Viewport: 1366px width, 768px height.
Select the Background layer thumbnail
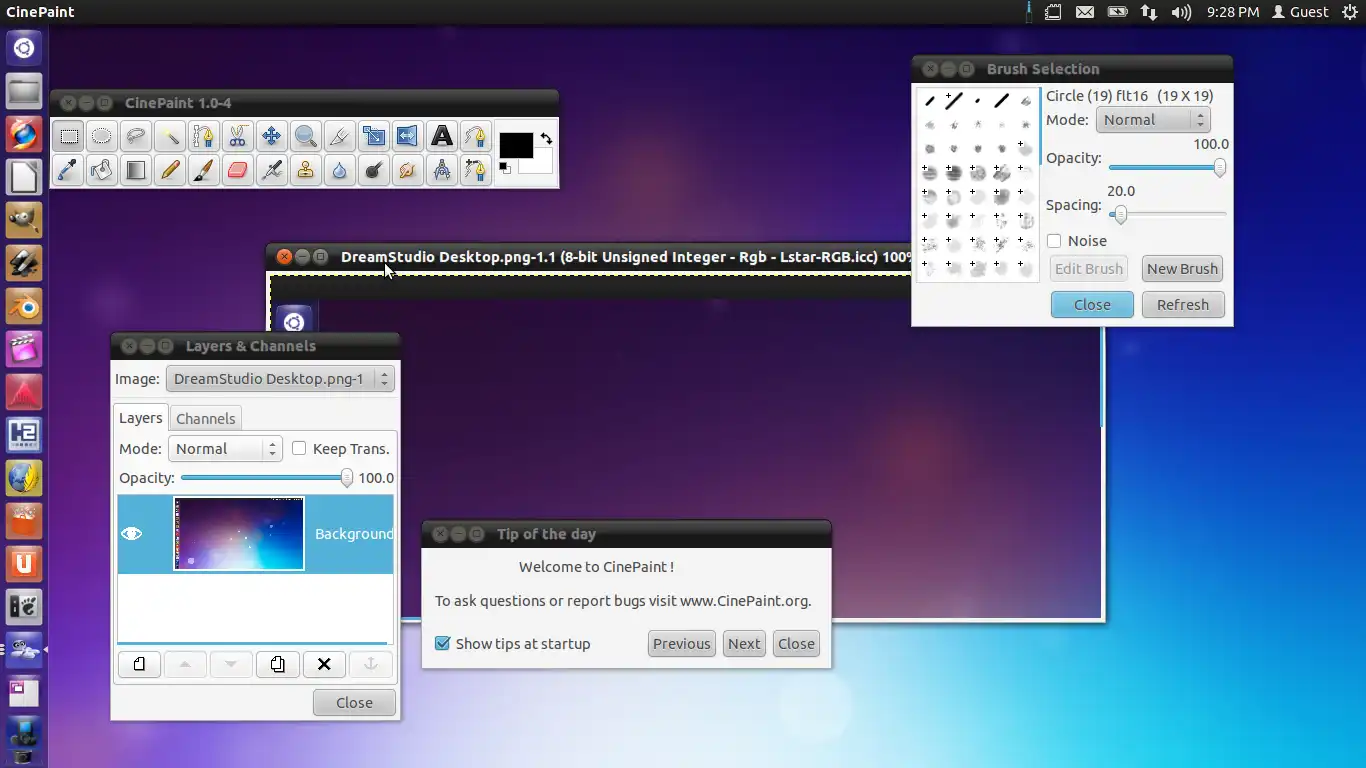[x=239, y=534]
